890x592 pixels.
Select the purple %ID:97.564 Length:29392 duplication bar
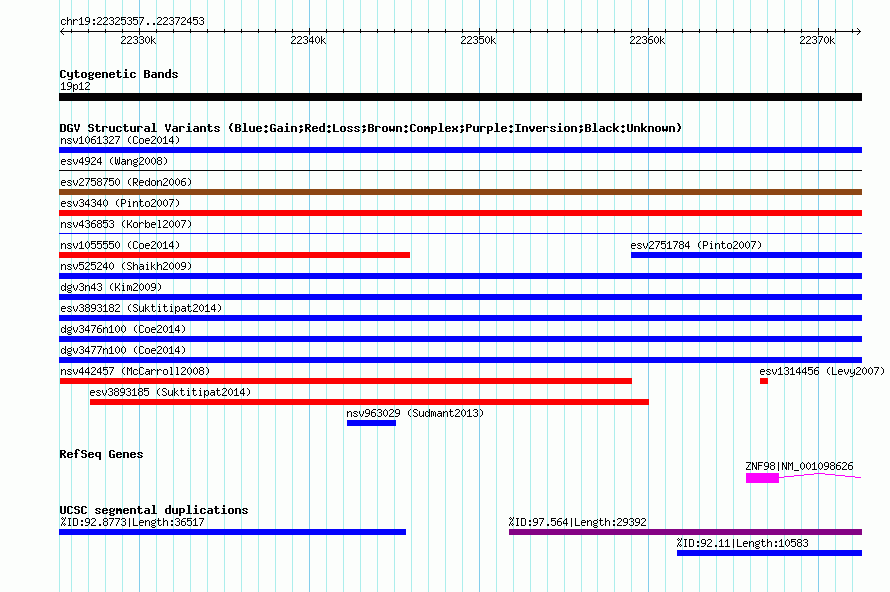tap(686, 532)
